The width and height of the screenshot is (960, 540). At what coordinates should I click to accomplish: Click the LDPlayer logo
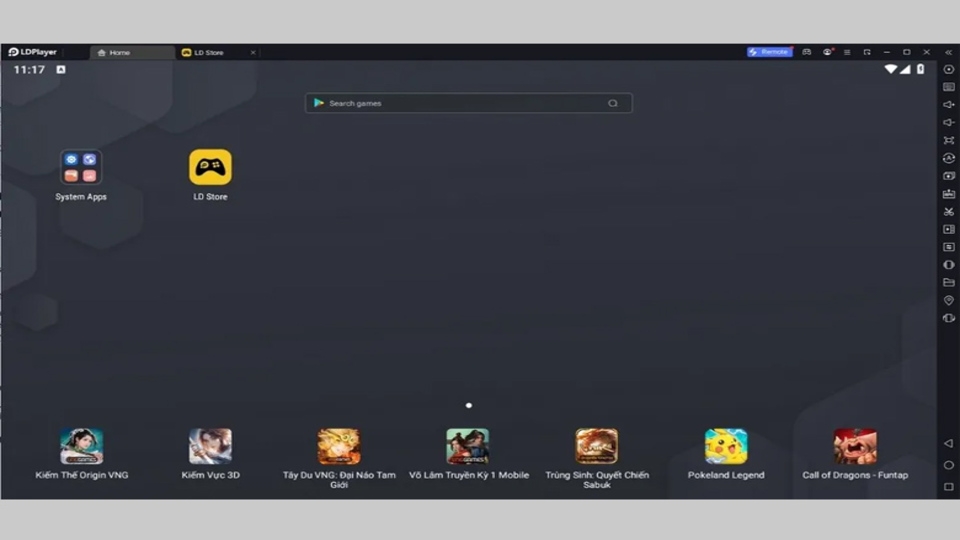pyautogui.click(x=32, y=52)
